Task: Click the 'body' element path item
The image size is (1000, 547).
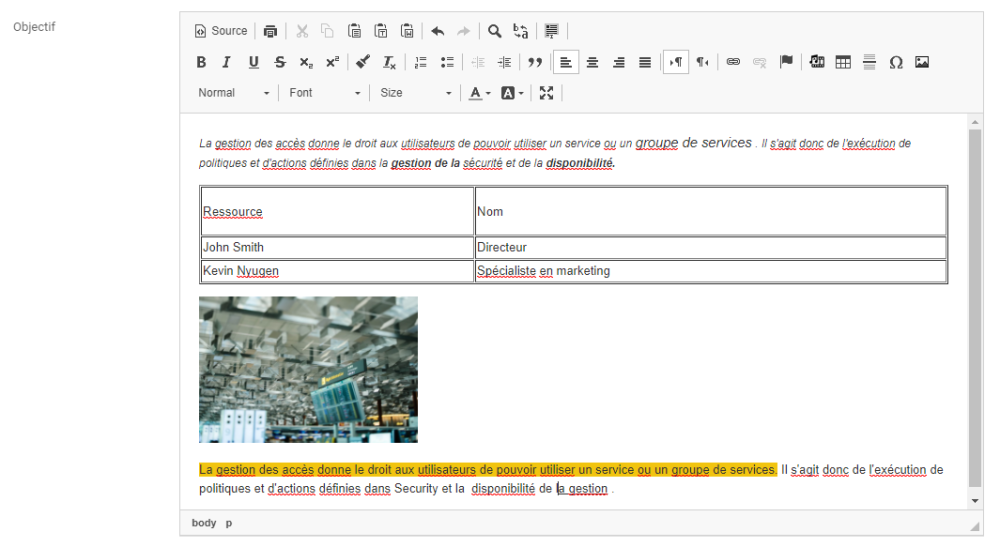Action: [204, 523]
